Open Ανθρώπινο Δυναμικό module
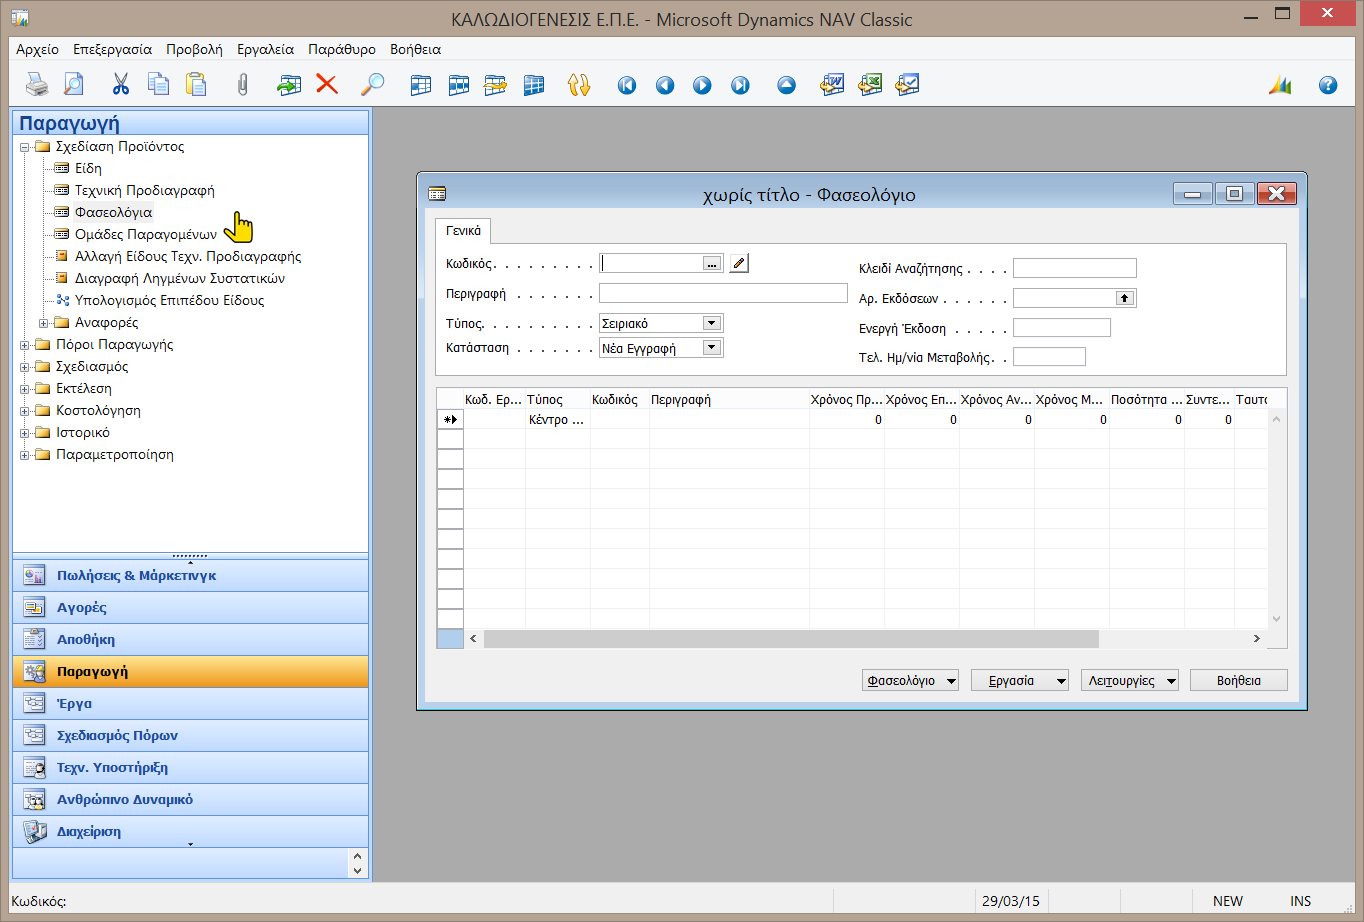This screenshot has width=1364, height=922. pos(190,799)
